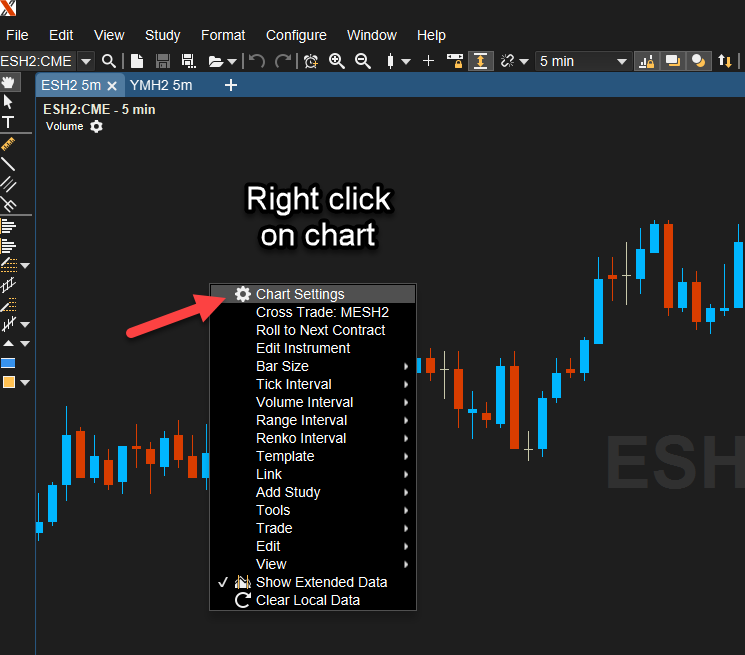Screen dimensions: 745x655
Task: Select the parallel lines channel tool
Action: pos(8,184)
